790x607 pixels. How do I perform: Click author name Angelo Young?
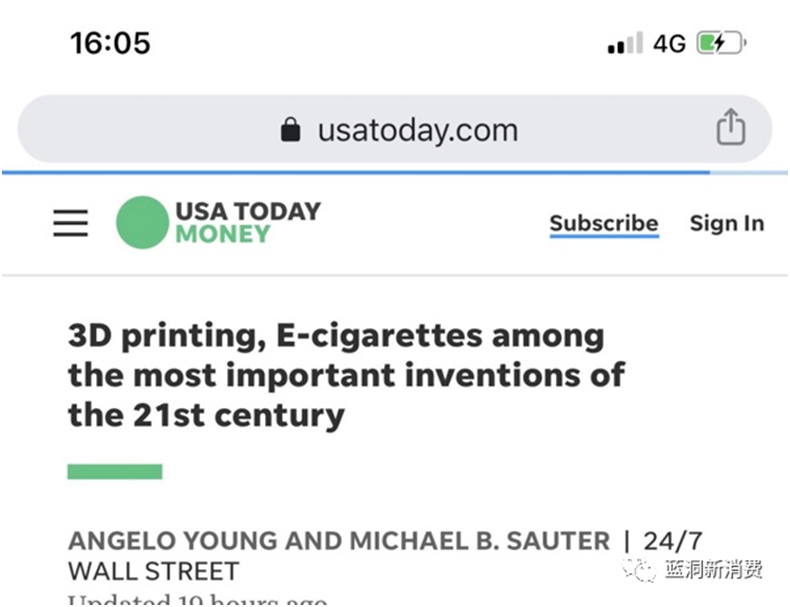coord(172,541)
